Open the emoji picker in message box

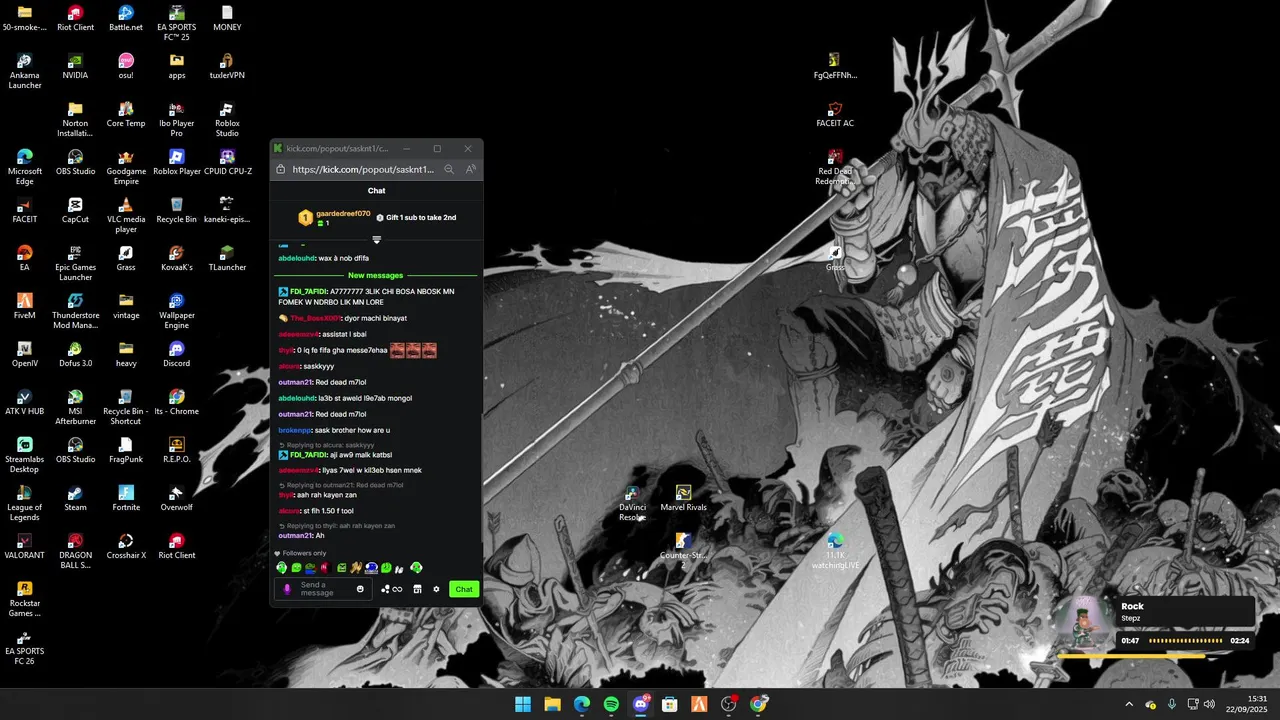click(360, 589)
